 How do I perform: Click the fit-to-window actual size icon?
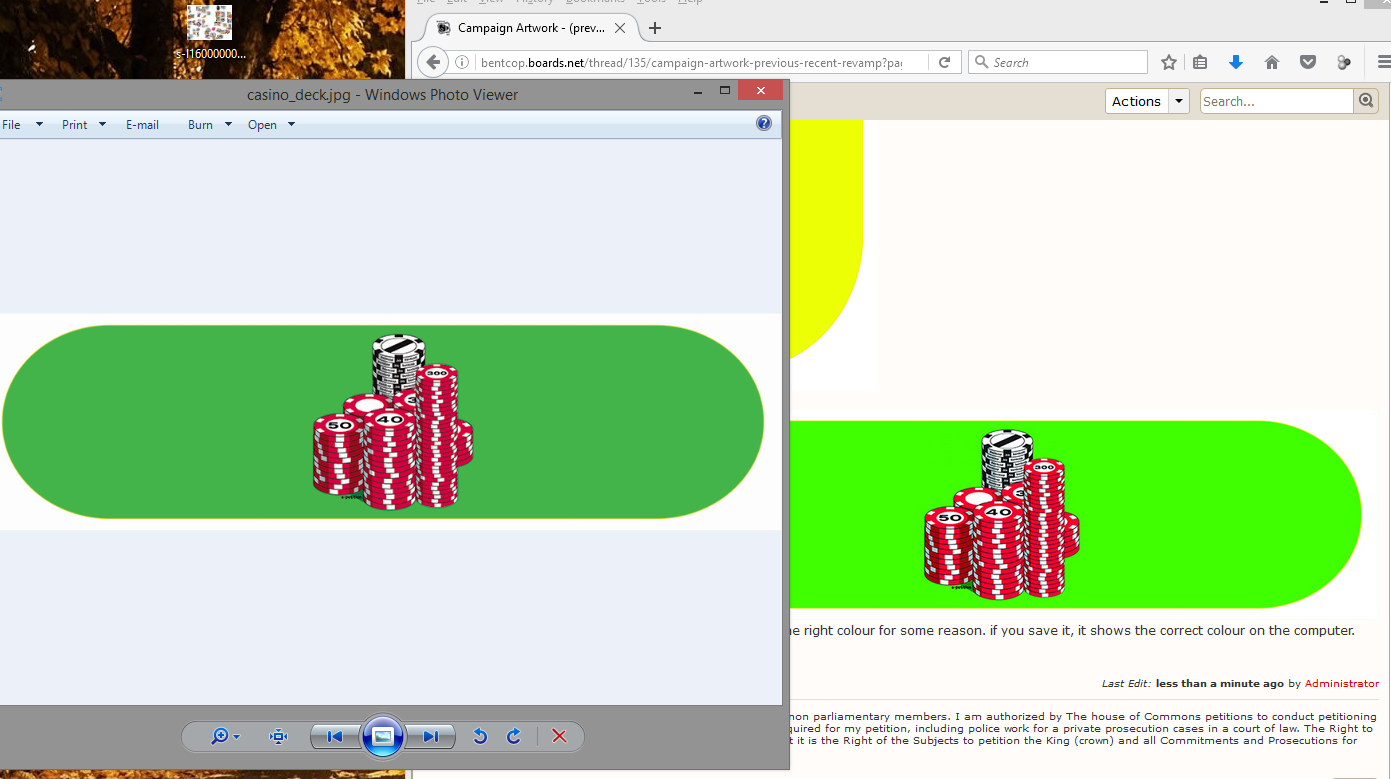[279, 737]
